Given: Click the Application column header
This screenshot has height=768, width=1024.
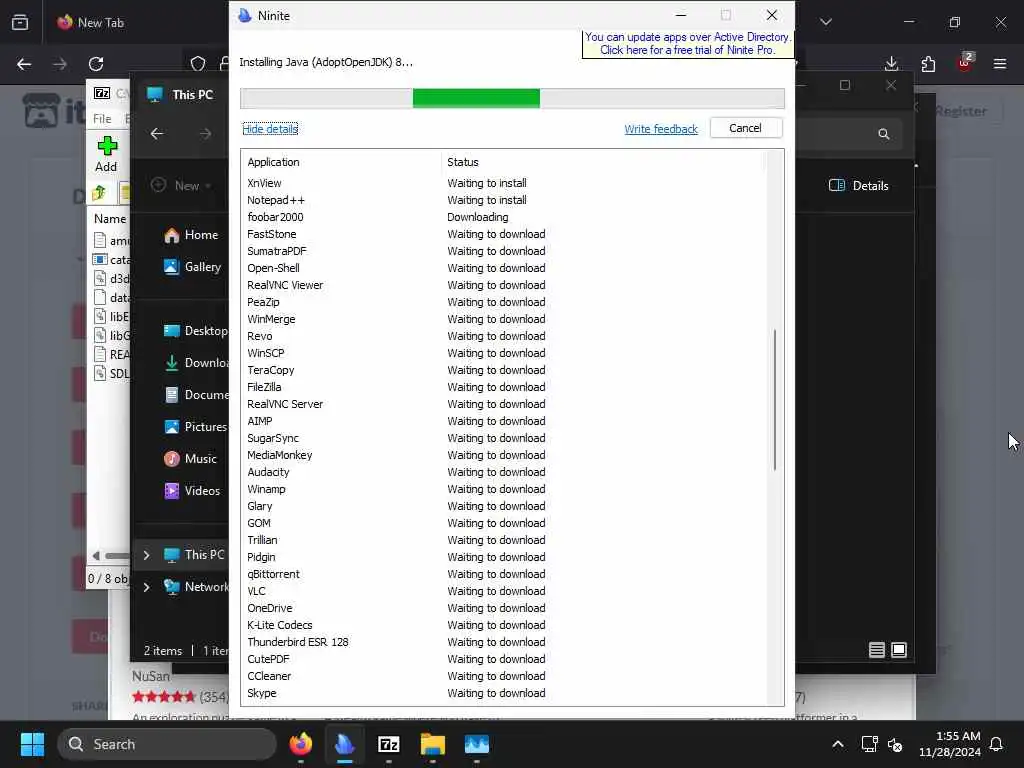Looking at the screenshot, I should tap(342, 162).
